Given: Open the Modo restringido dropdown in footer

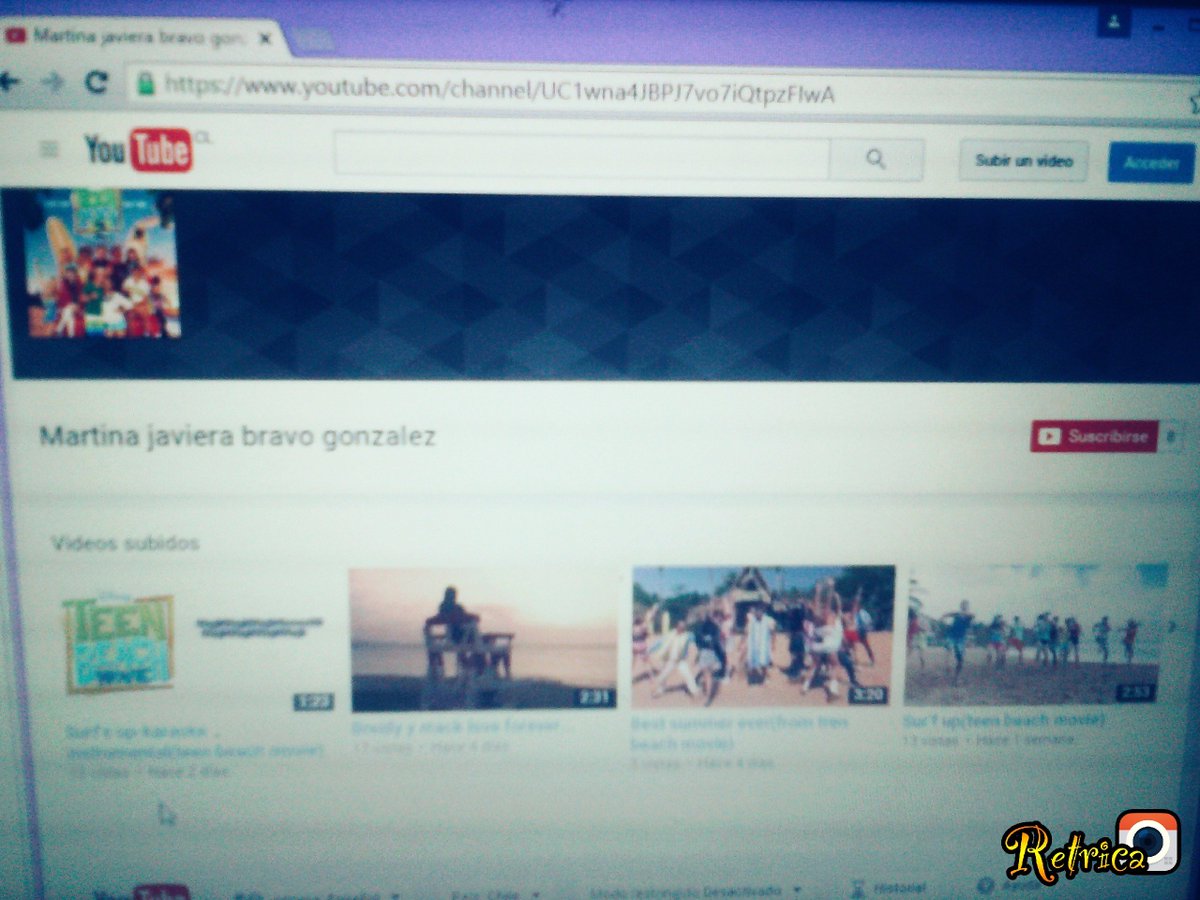Looking at the screenshot, I should point(695,890).
